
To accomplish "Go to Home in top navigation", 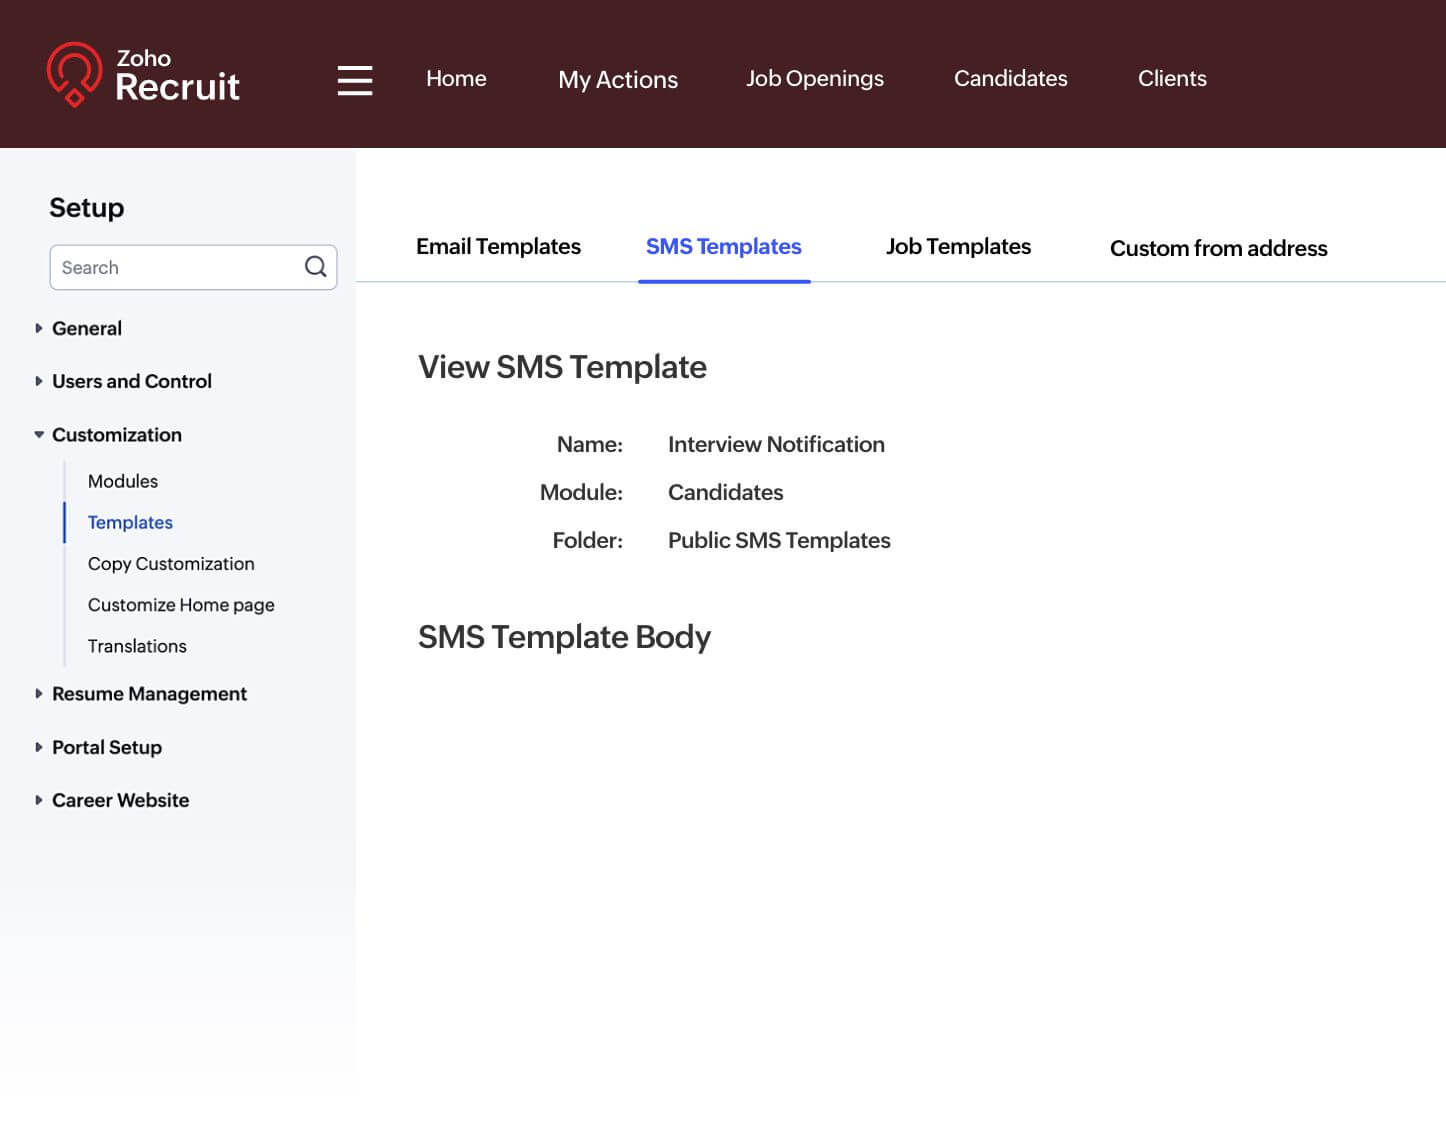I will tap(456, 78).
